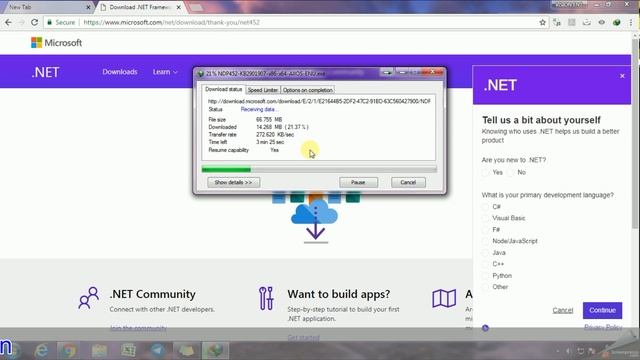Click the page vertical scrollbar

click(635, 135)
